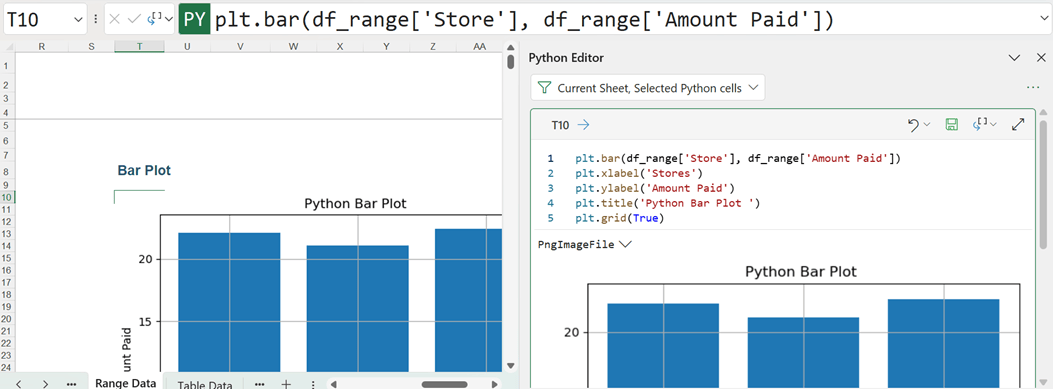1053x389 pixels.
Task: Open the formula bar Python output dropdown arrow
Action: (168, 19)
